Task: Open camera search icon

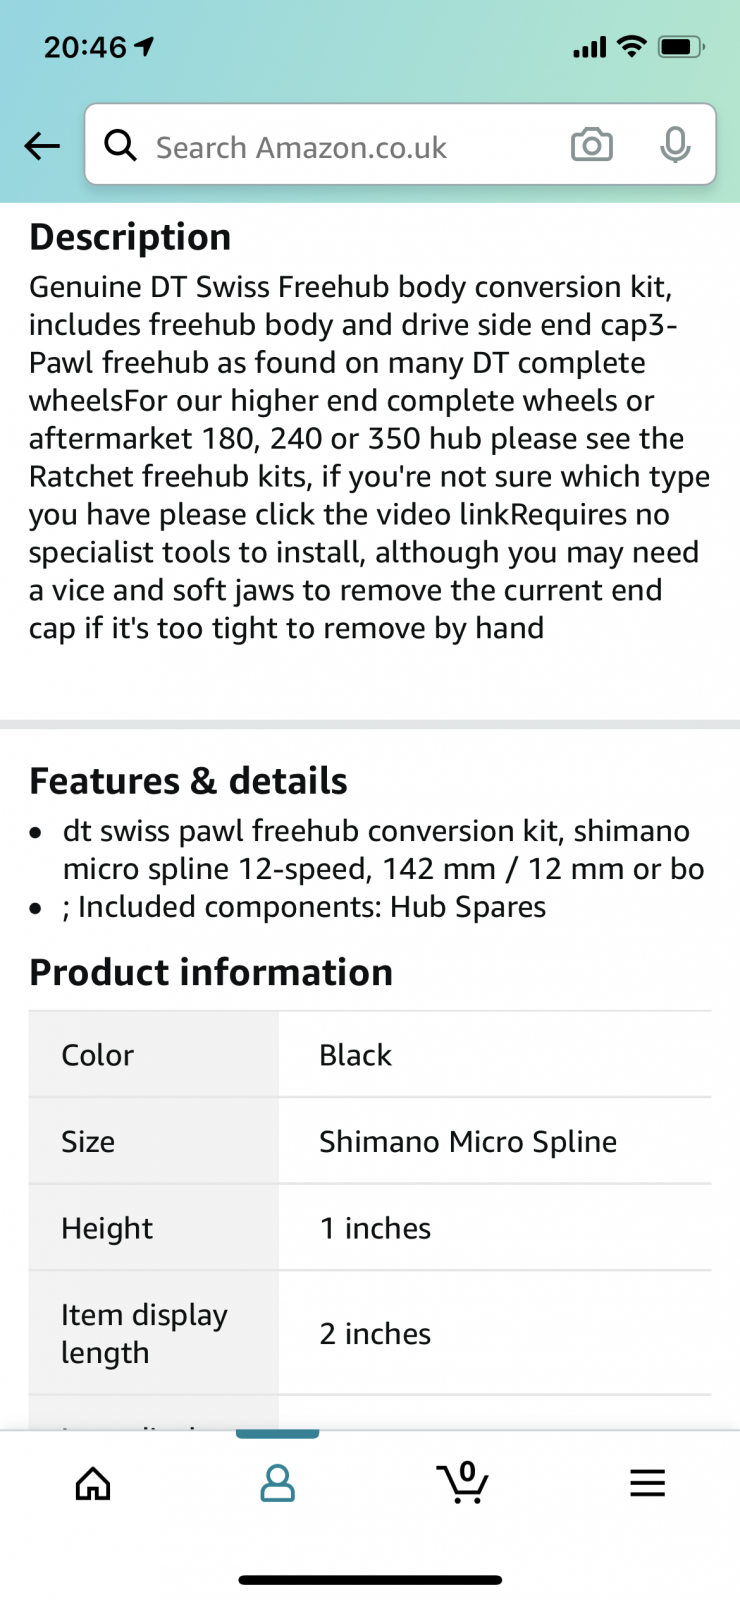Action: pos(592,146)
